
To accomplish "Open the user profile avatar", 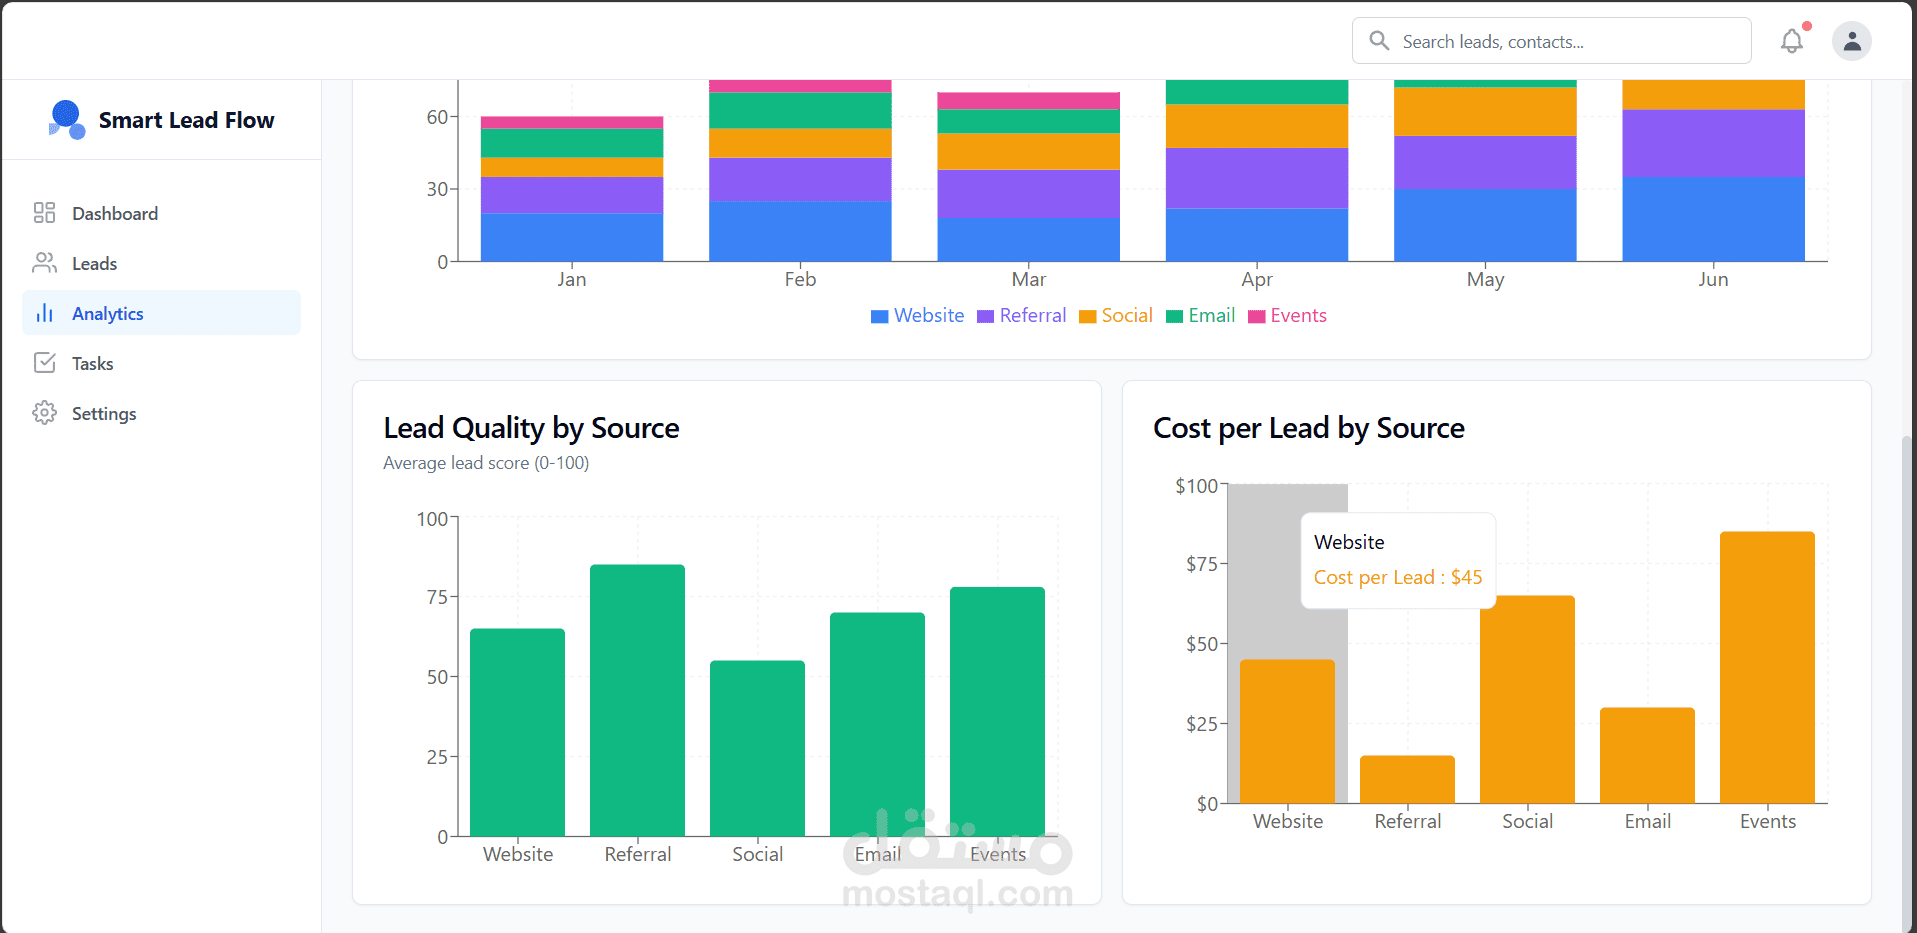I will 1851,41.
